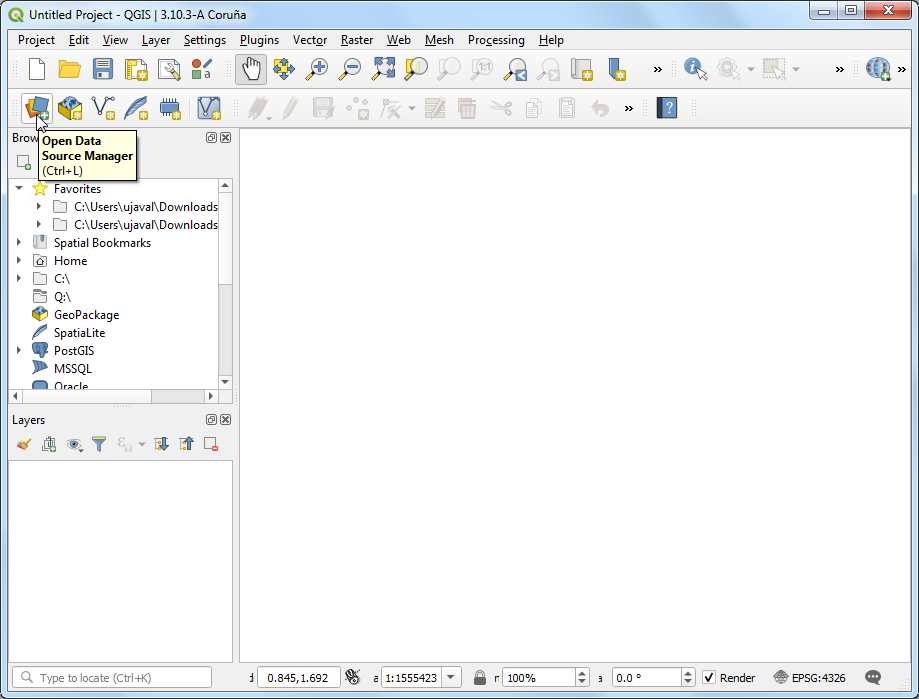This screenshot has width=919, height=699.
Task: Open the Data Source Manager icon
Action: point(37,108)
